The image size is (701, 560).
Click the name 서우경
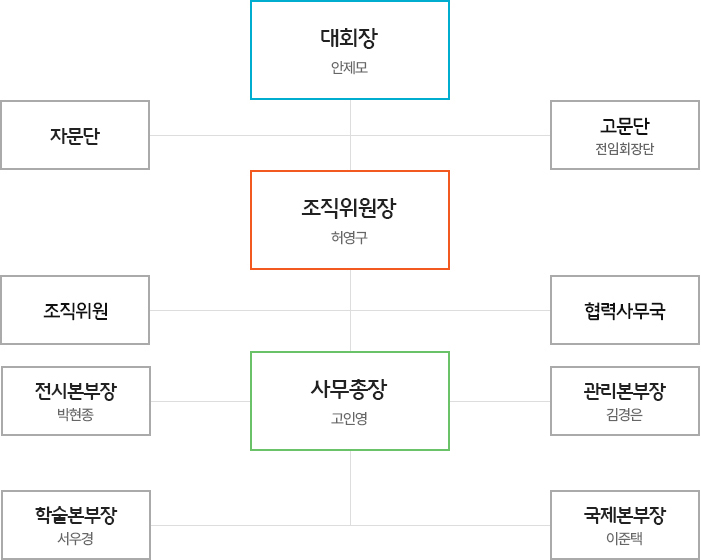[76, 539]
